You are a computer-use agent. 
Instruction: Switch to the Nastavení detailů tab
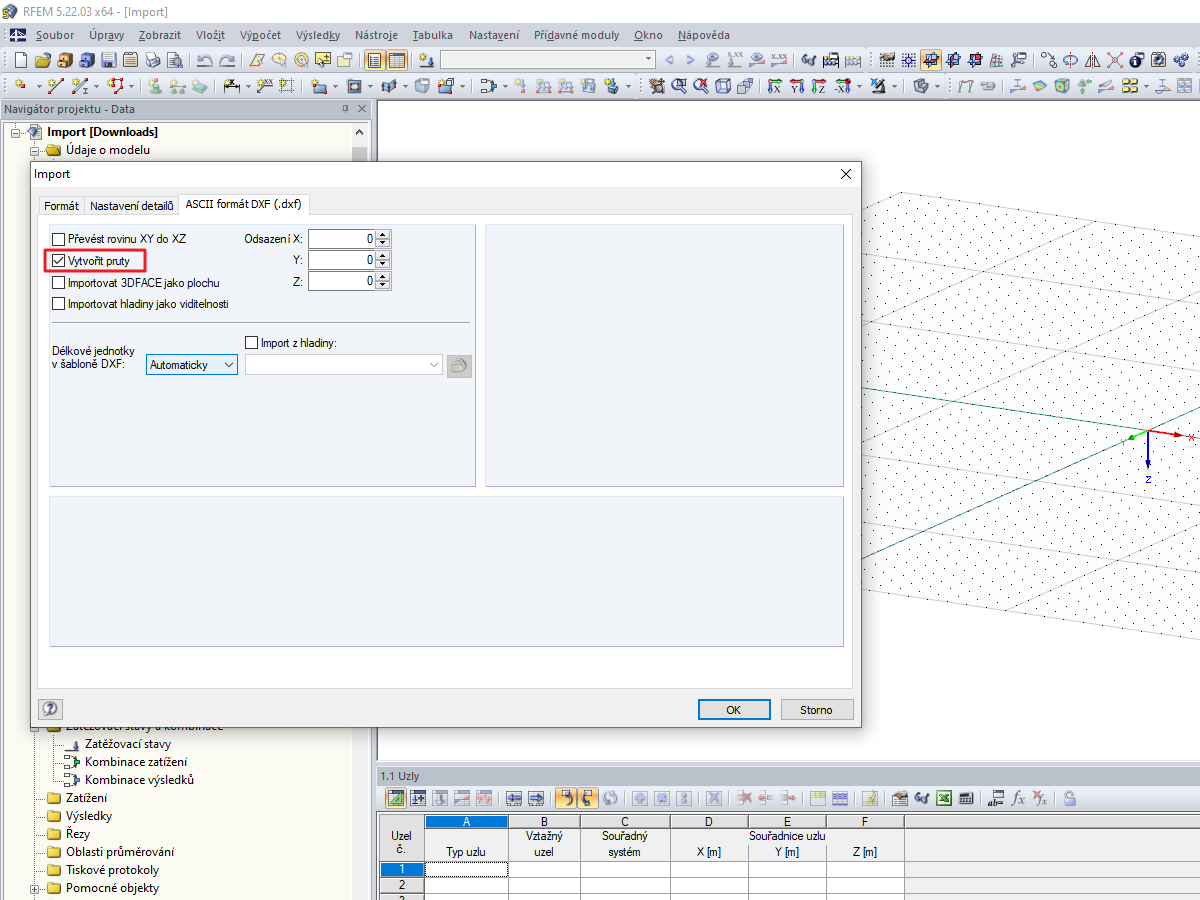click(131, 204)
